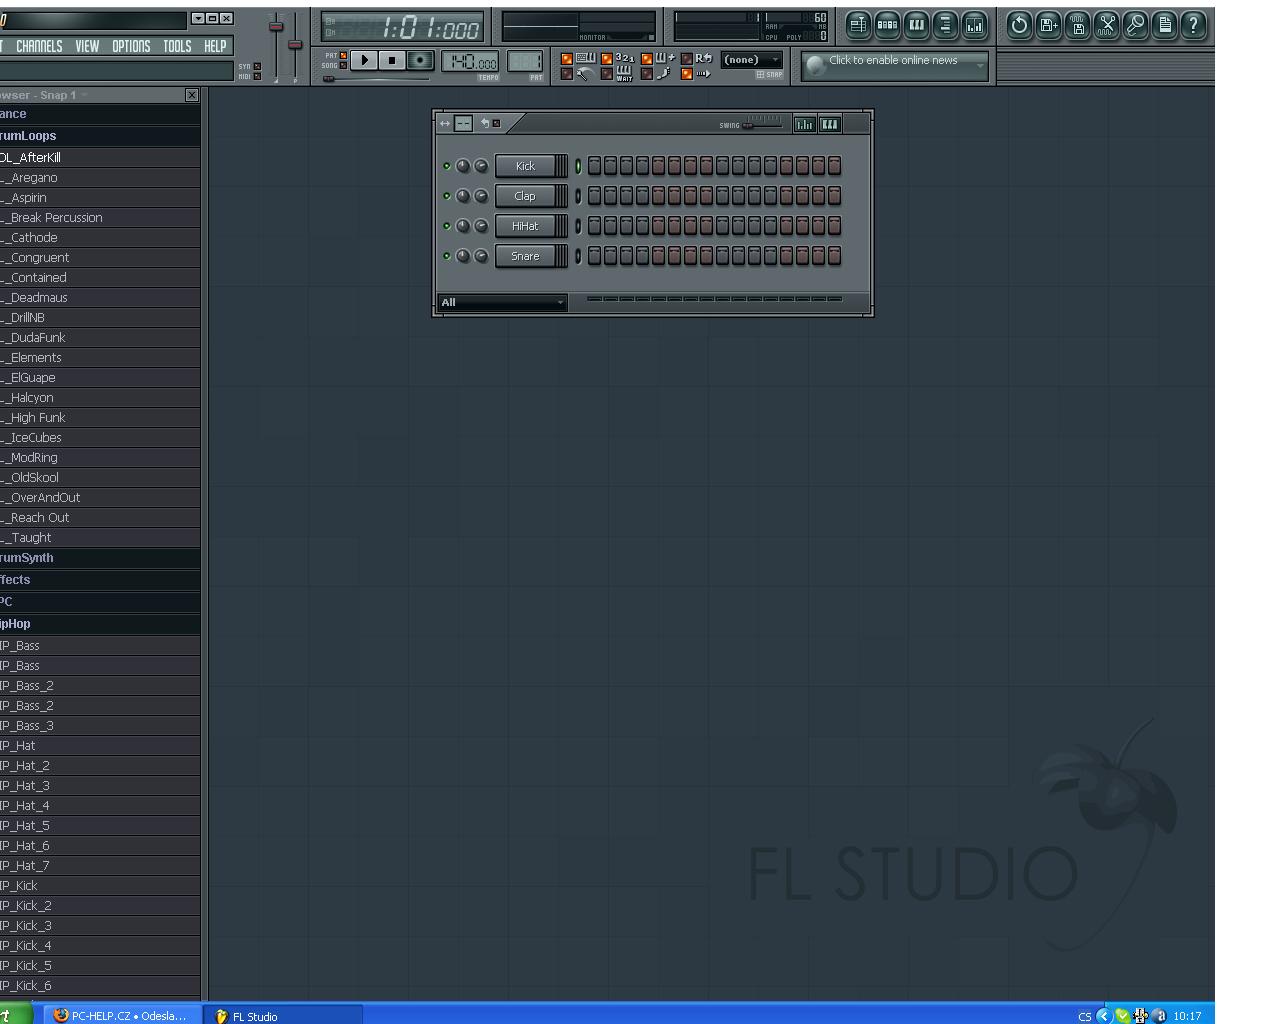The image size is (1280, 1024).
Task: Click the tempo display value
Action: point(470,62)
